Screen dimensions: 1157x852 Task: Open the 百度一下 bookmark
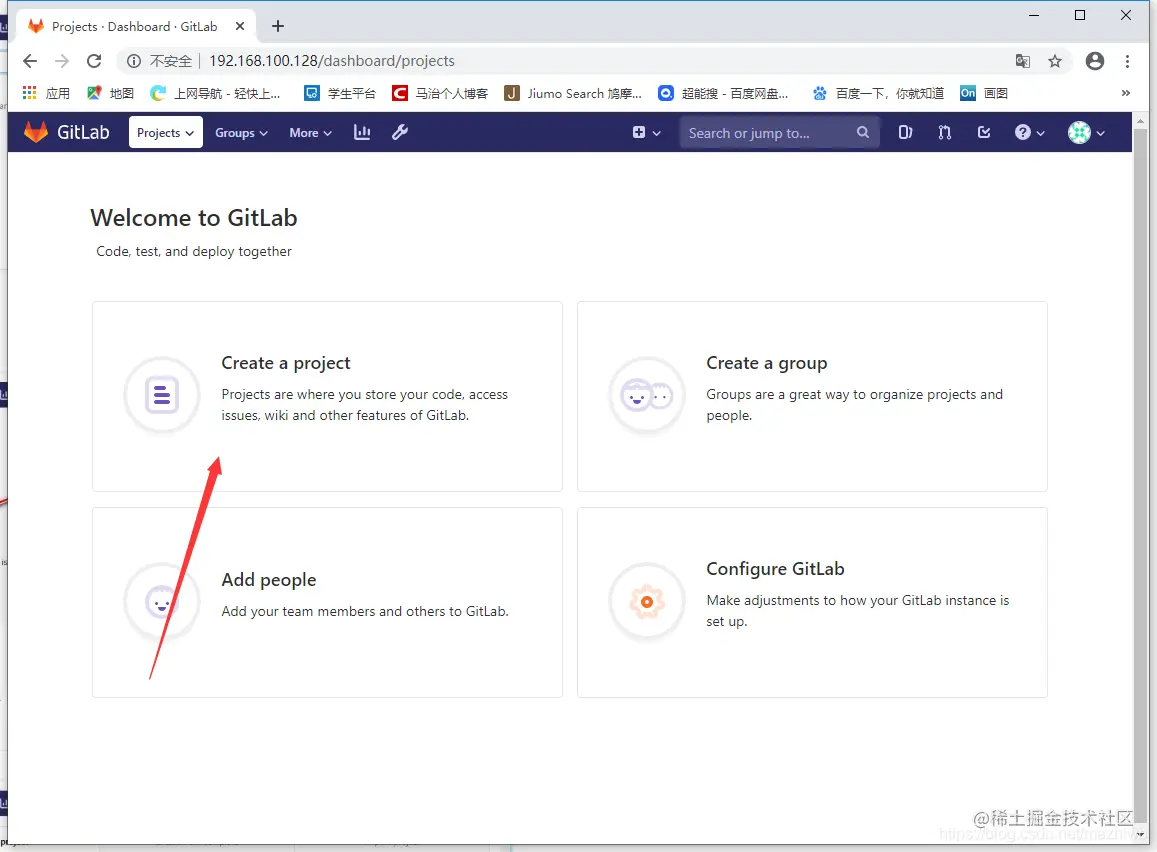coord(878,93)
